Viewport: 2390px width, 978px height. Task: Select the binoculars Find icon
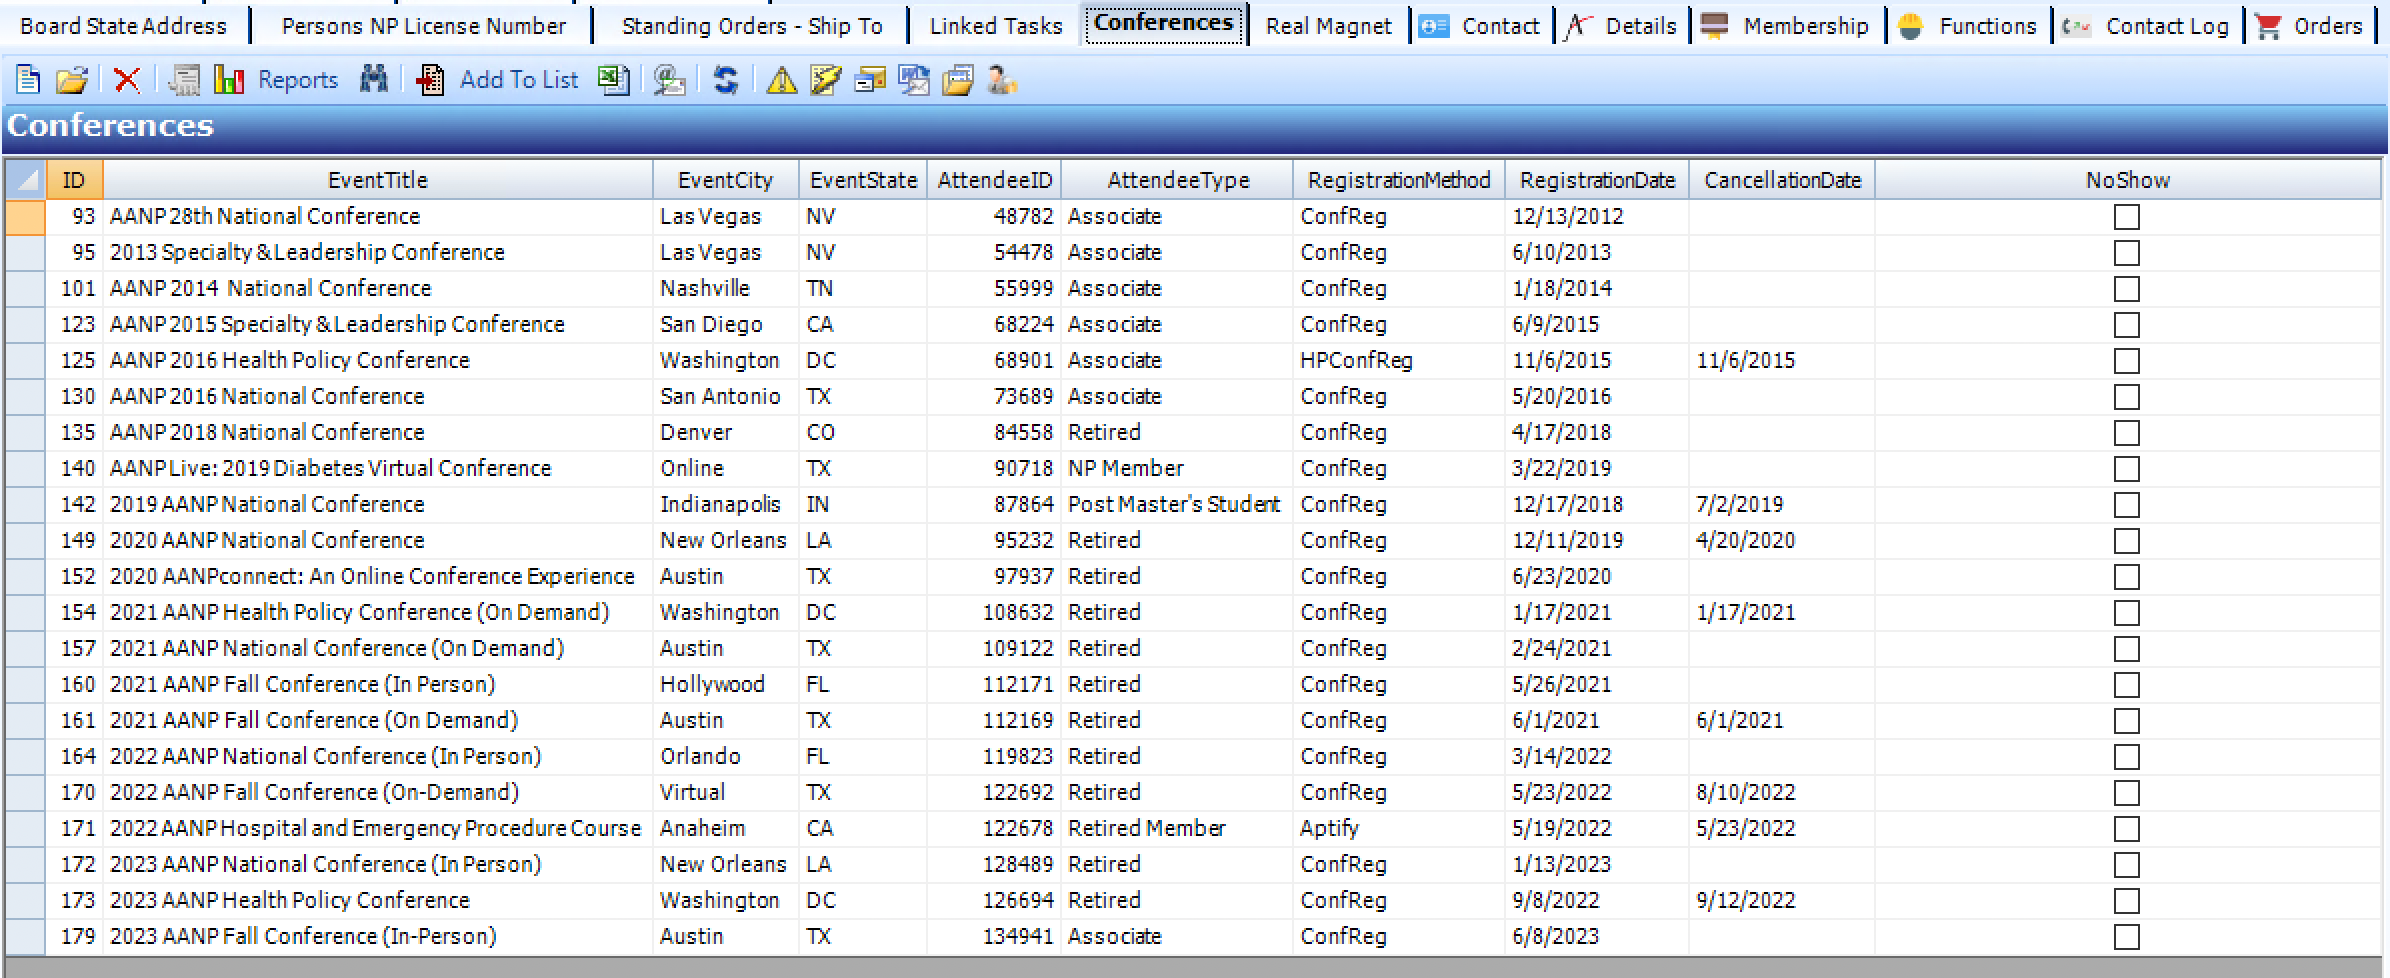tap(374, 80)
